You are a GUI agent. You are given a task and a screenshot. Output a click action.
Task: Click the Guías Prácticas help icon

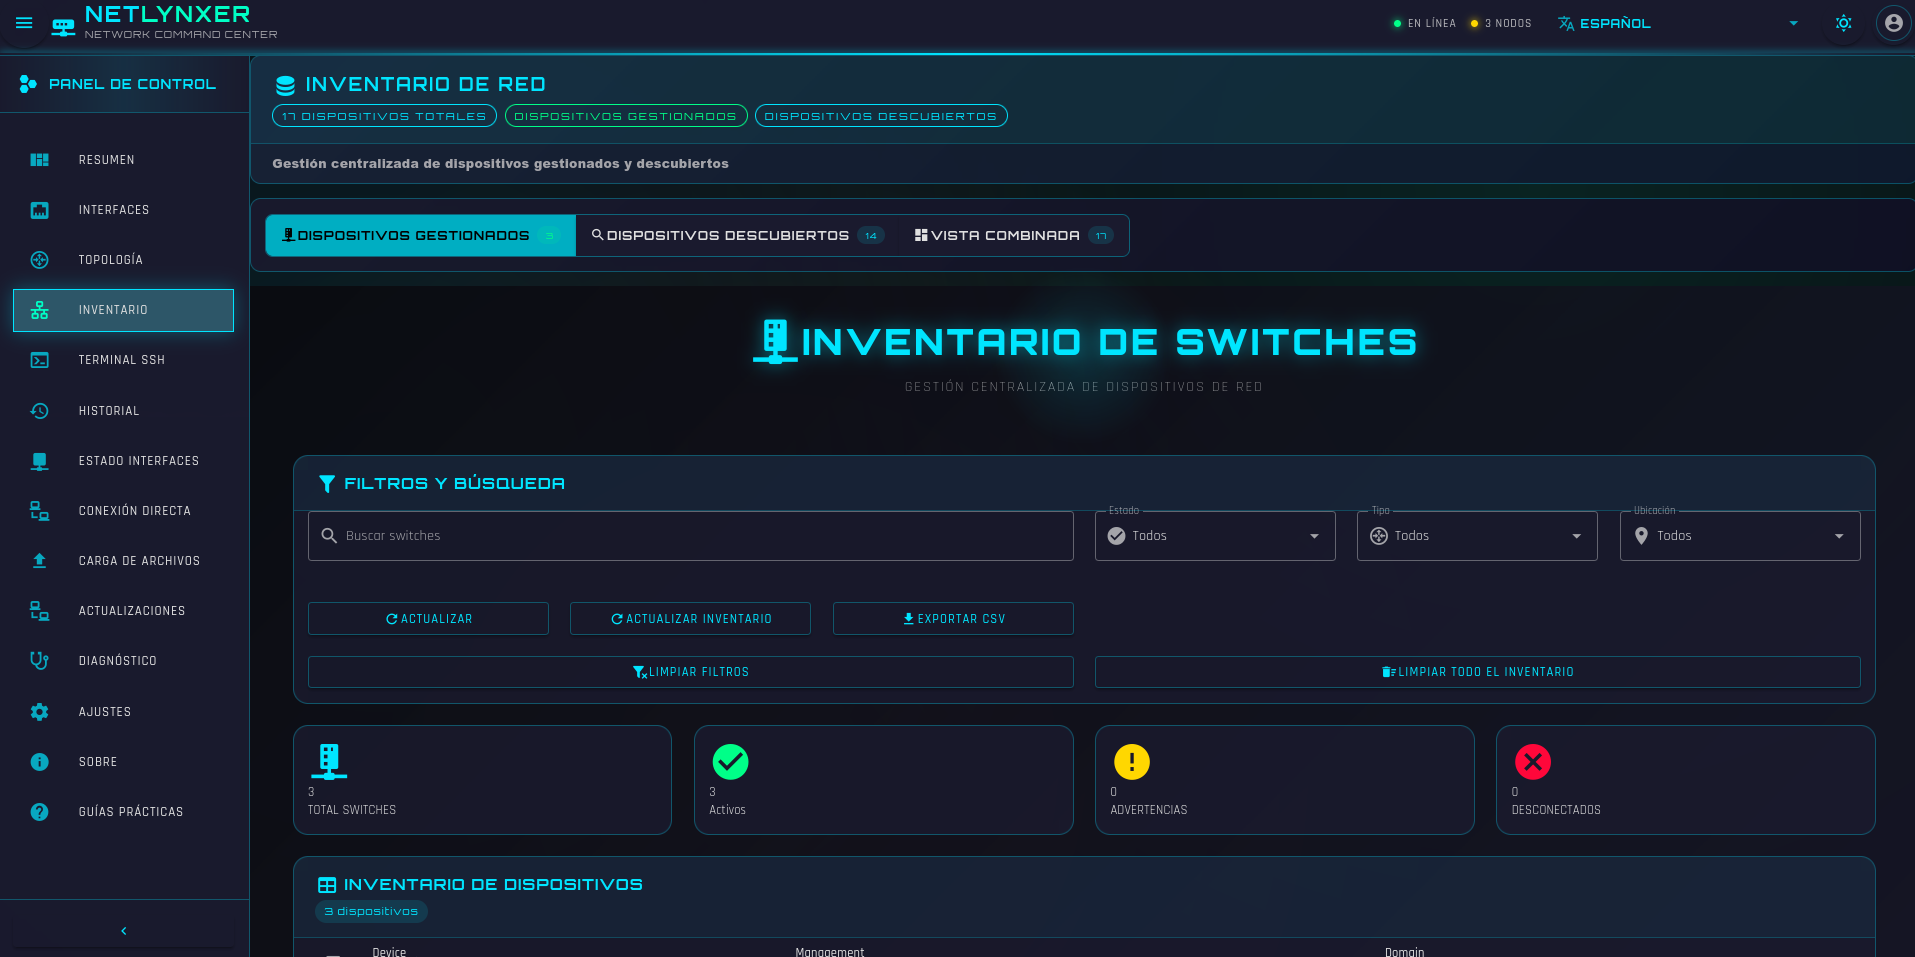click(39, 812)
